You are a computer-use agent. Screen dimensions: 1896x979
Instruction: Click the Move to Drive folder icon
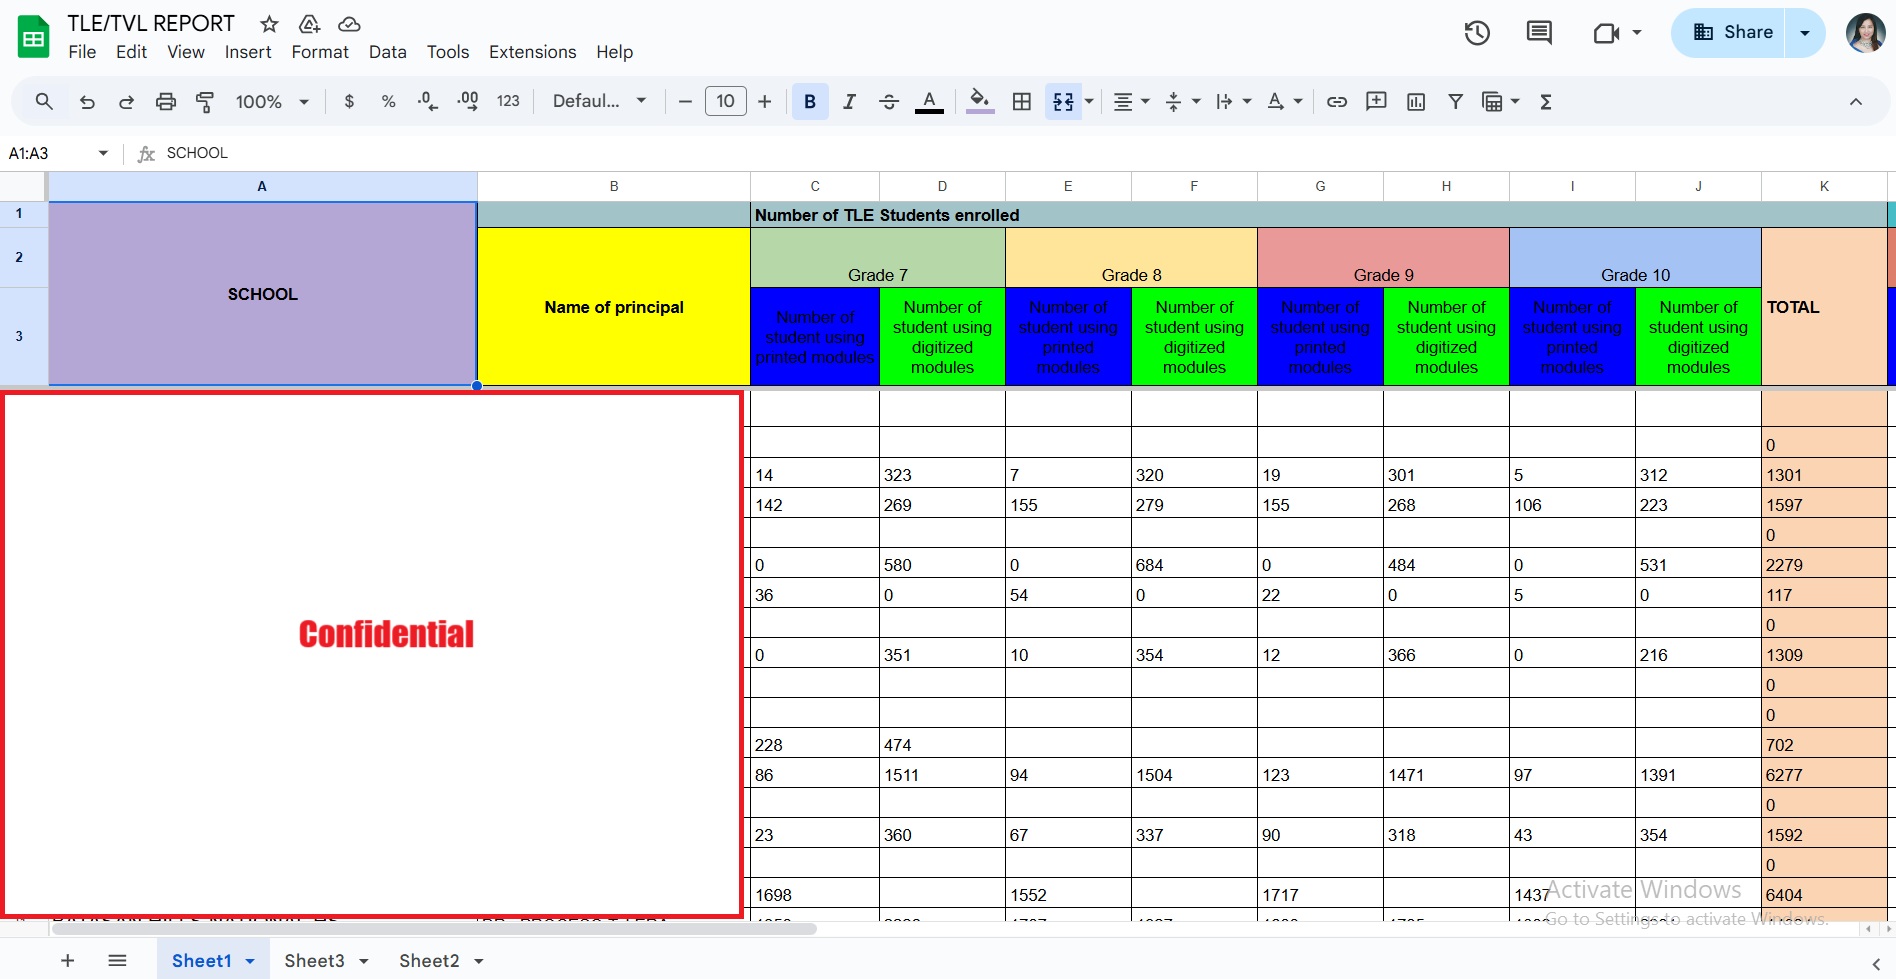click(x=309, y=24)
